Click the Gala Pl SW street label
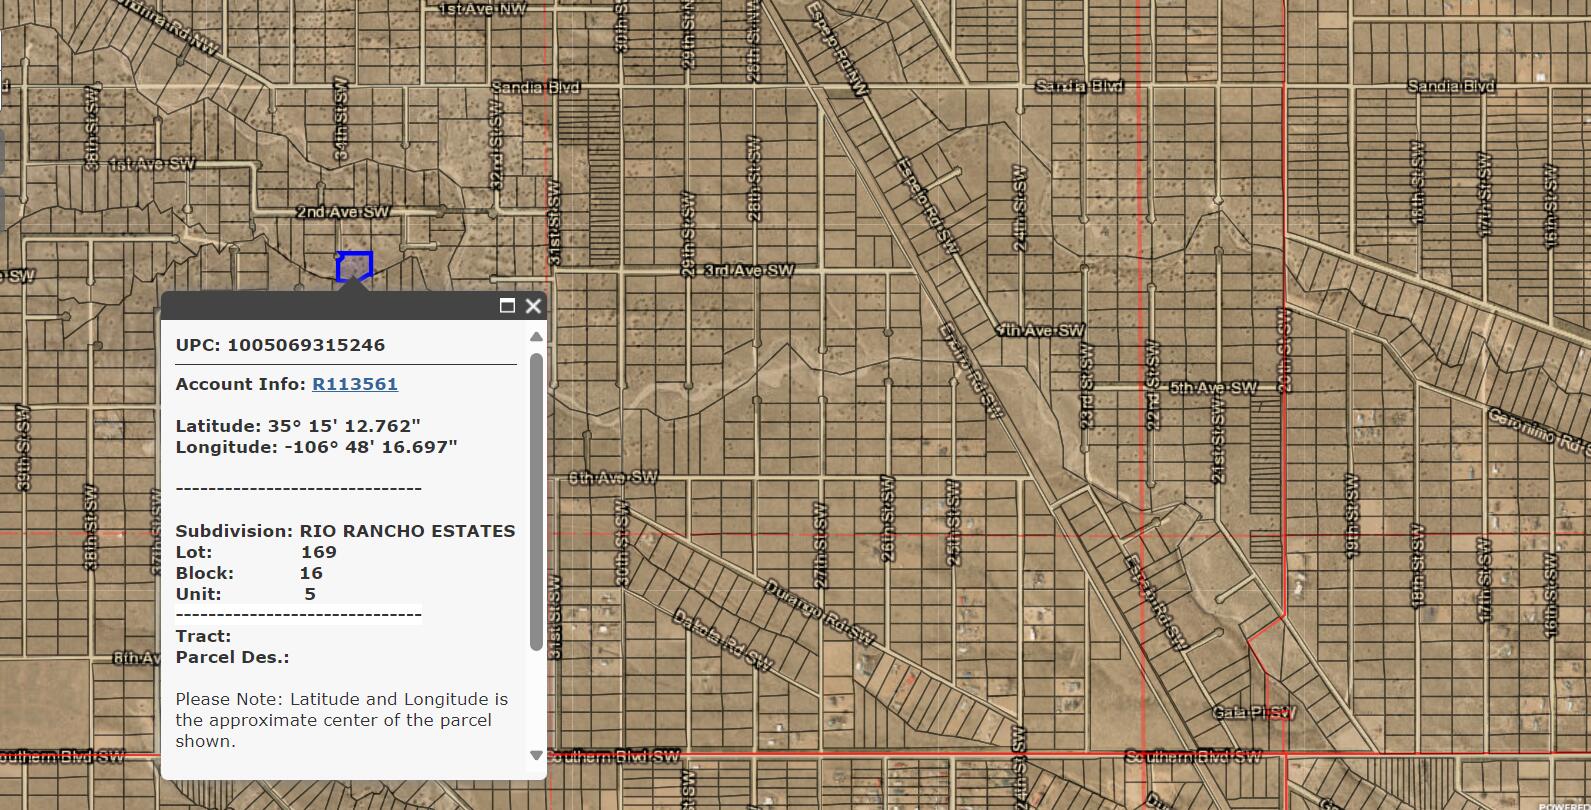The width and height of the screenshot is (1591, 810). tap(1253, 712)
